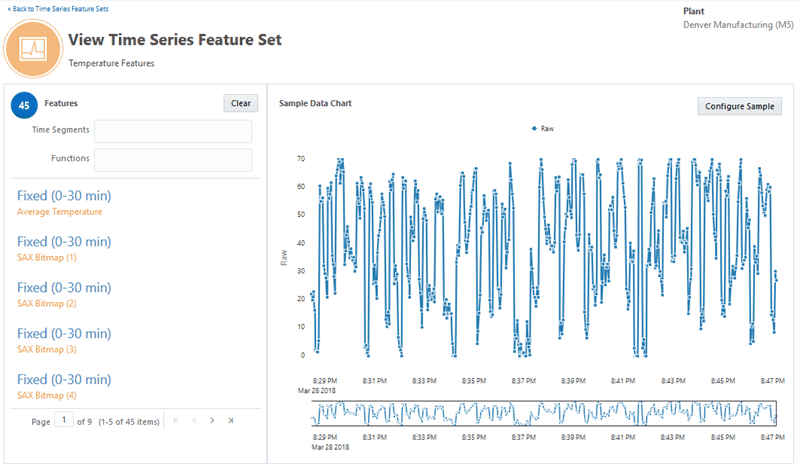The width and height of the screenshot is (800, 476).
Task: Click the Fixed (0-30 min) title above SAX Bitmap (2)
Action: pos(64,288)
